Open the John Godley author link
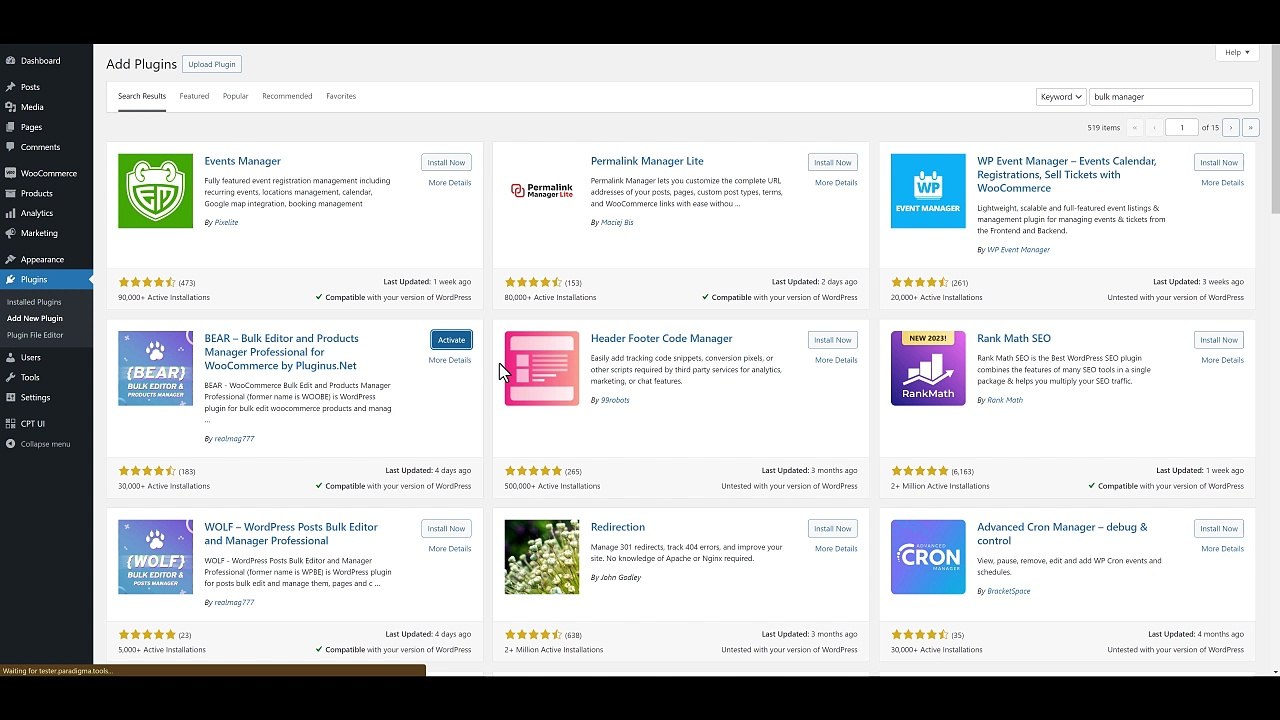 tap(621, 577)
